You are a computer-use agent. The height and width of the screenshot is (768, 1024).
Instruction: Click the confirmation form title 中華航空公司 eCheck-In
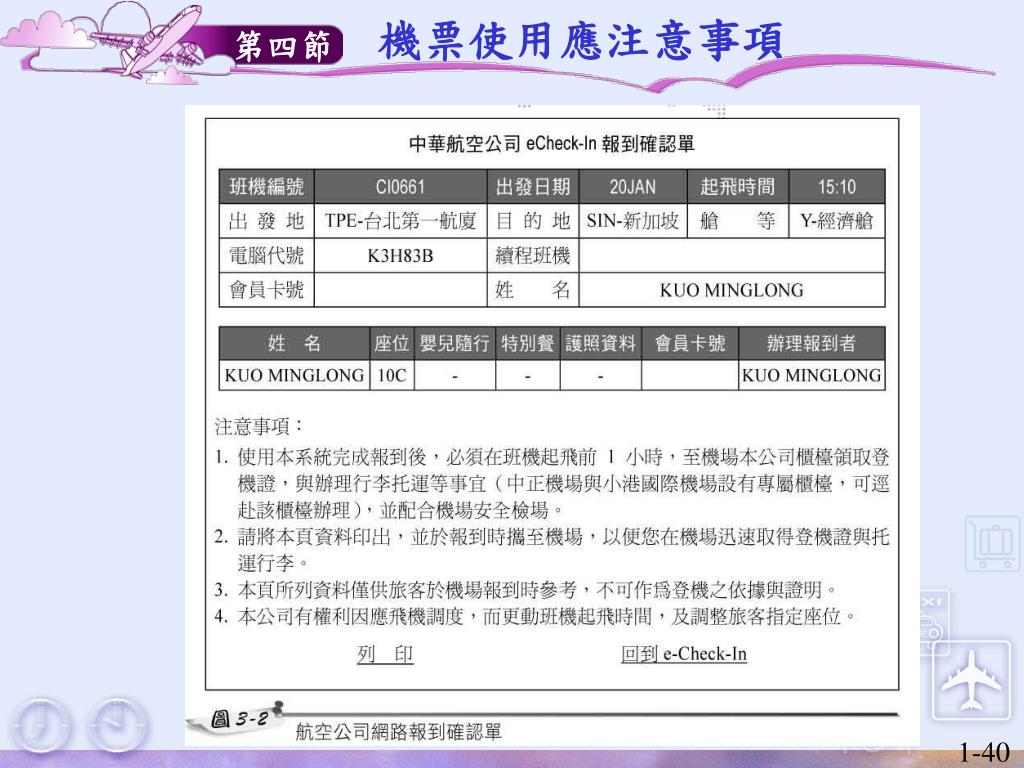[552, 144]
